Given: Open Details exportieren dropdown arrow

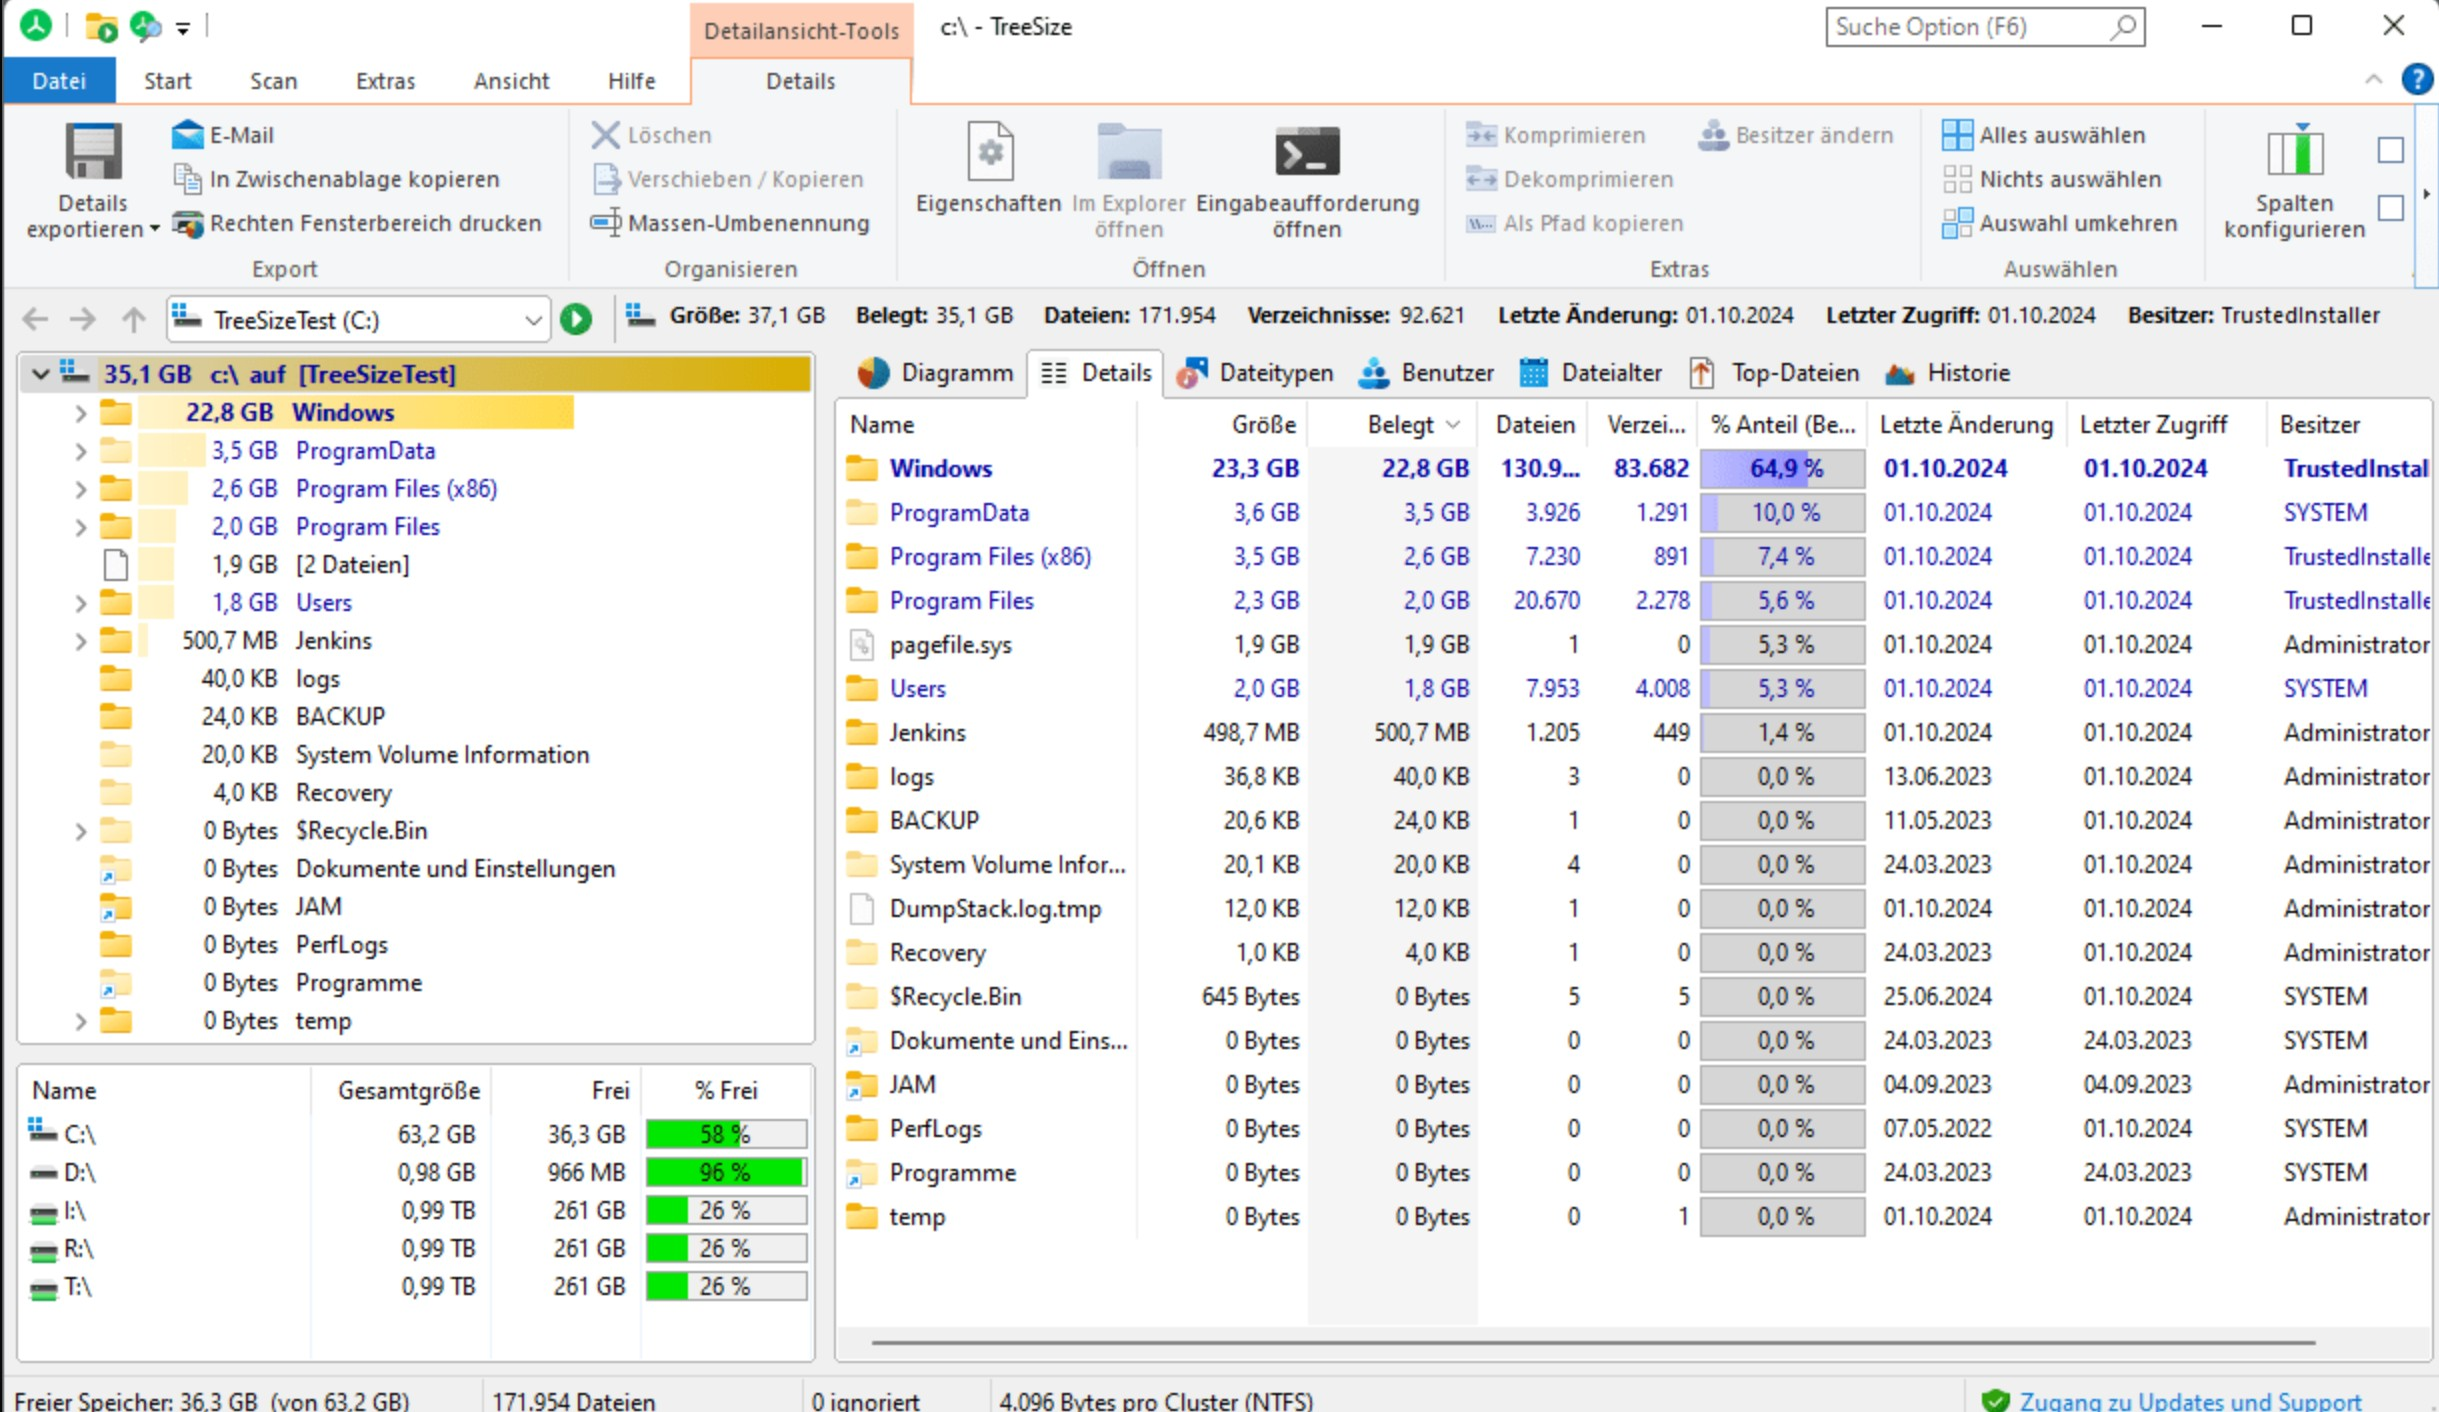Looking at the screenshot, I should click(154, 229).
